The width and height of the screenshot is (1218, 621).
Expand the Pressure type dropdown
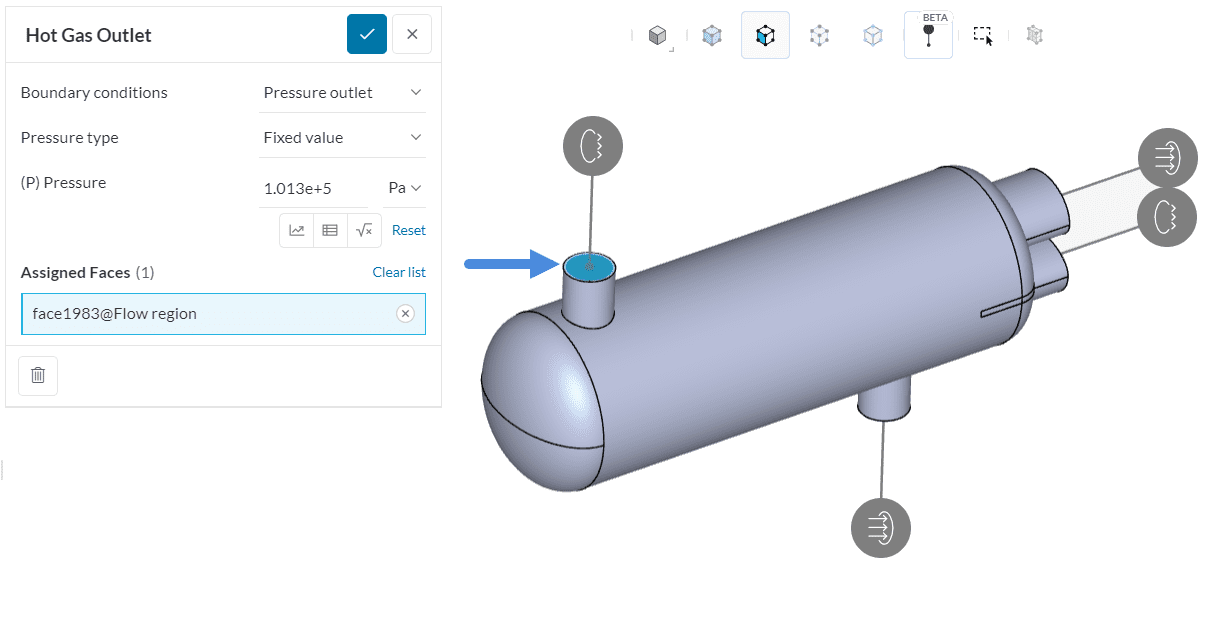(x=342, y=137)
